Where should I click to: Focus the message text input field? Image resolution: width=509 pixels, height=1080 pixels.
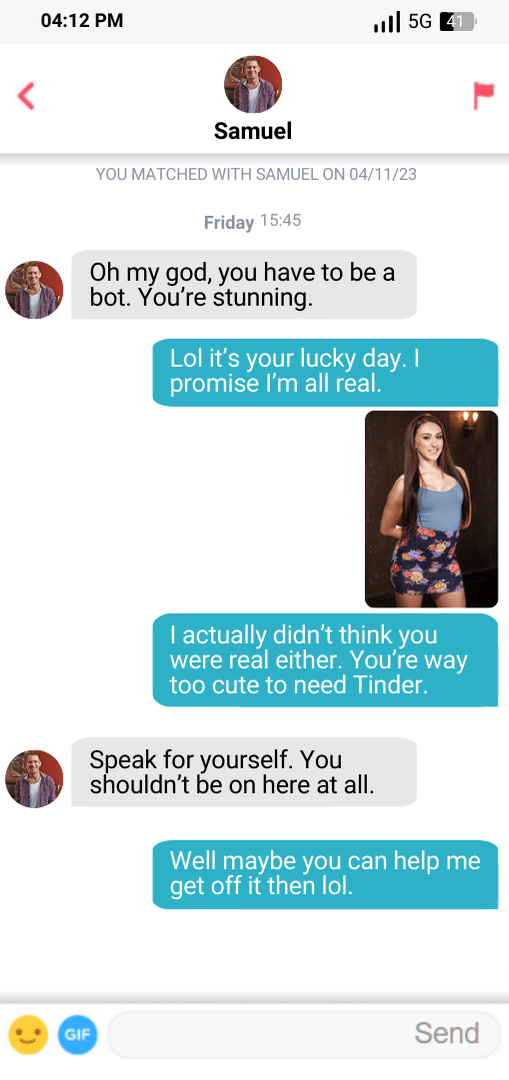click(x=304, y=1035)
